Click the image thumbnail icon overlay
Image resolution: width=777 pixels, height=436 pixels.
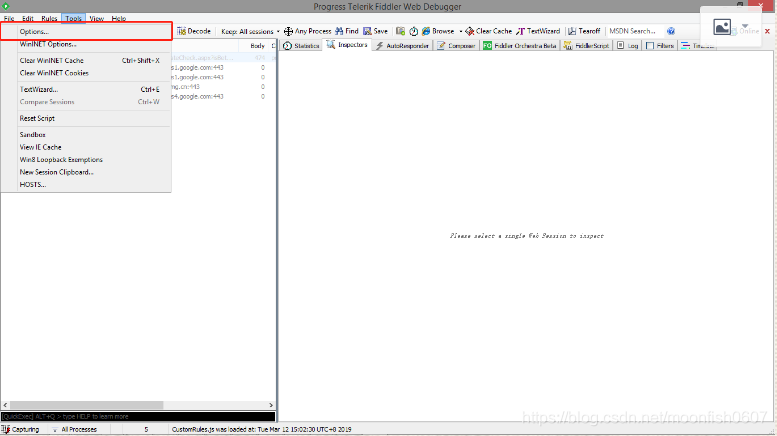coord(722,27)
